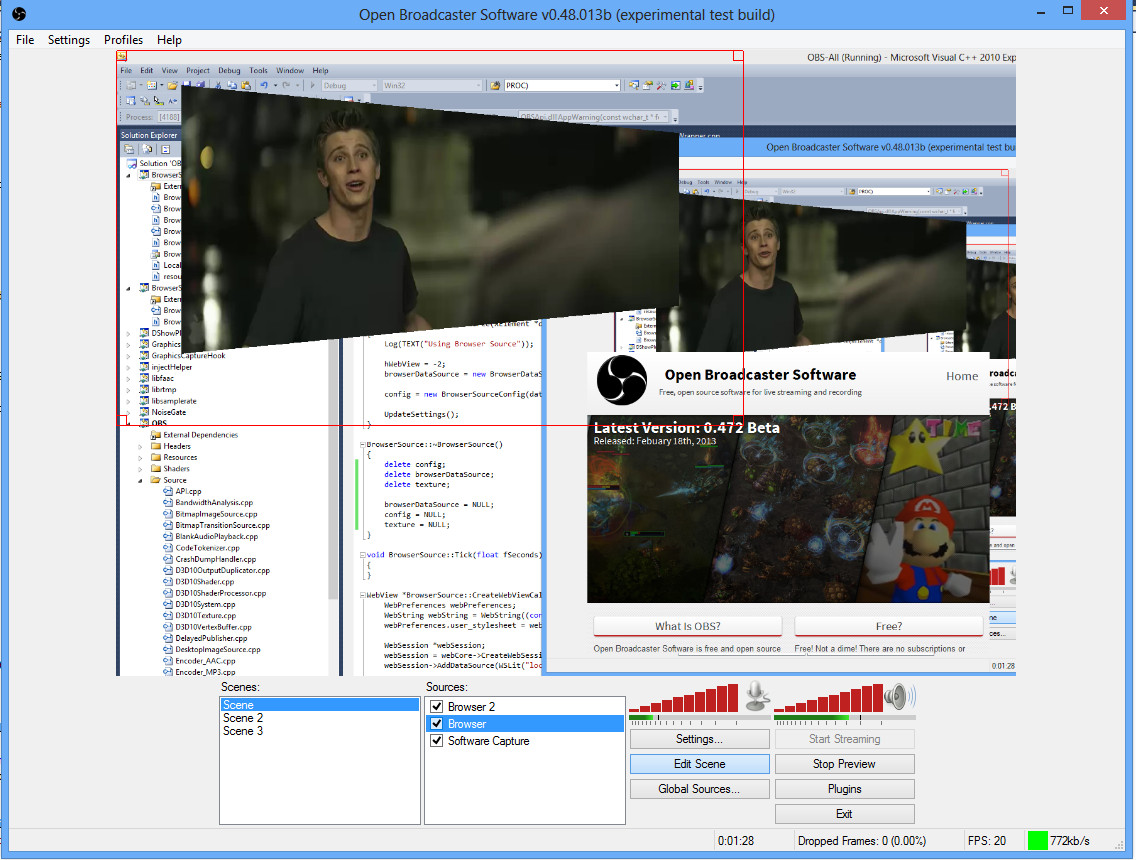Click the Plugins button

[x=844, y=788]
